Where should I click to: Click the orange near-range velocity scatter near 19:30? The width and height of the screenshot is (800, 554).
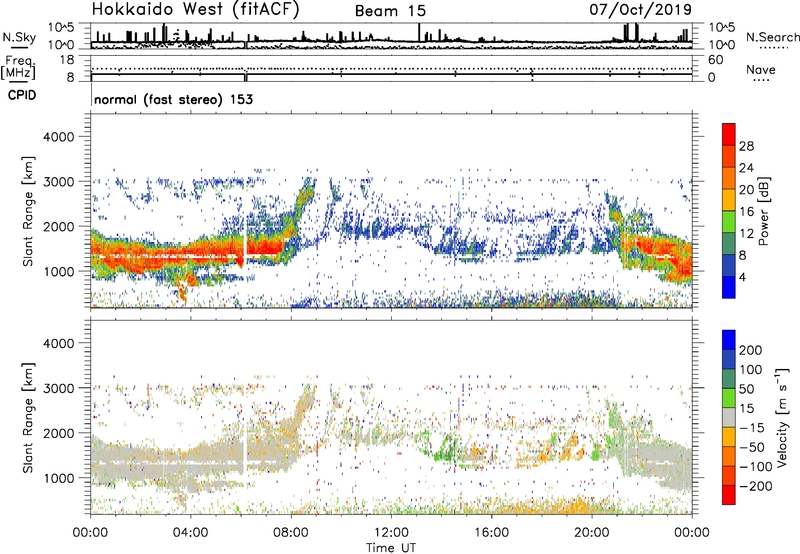[x=579, y=507]
